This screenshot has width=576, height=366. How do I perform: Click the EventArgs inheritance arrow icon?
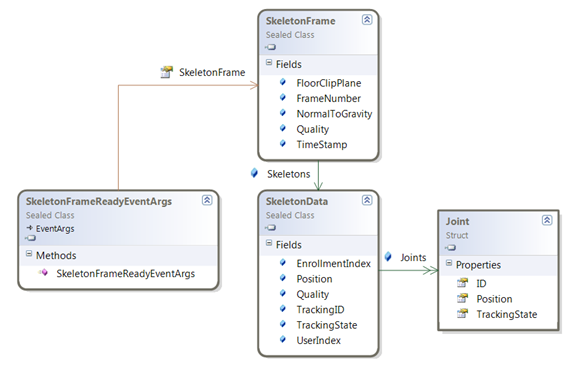tap(29, 228)
